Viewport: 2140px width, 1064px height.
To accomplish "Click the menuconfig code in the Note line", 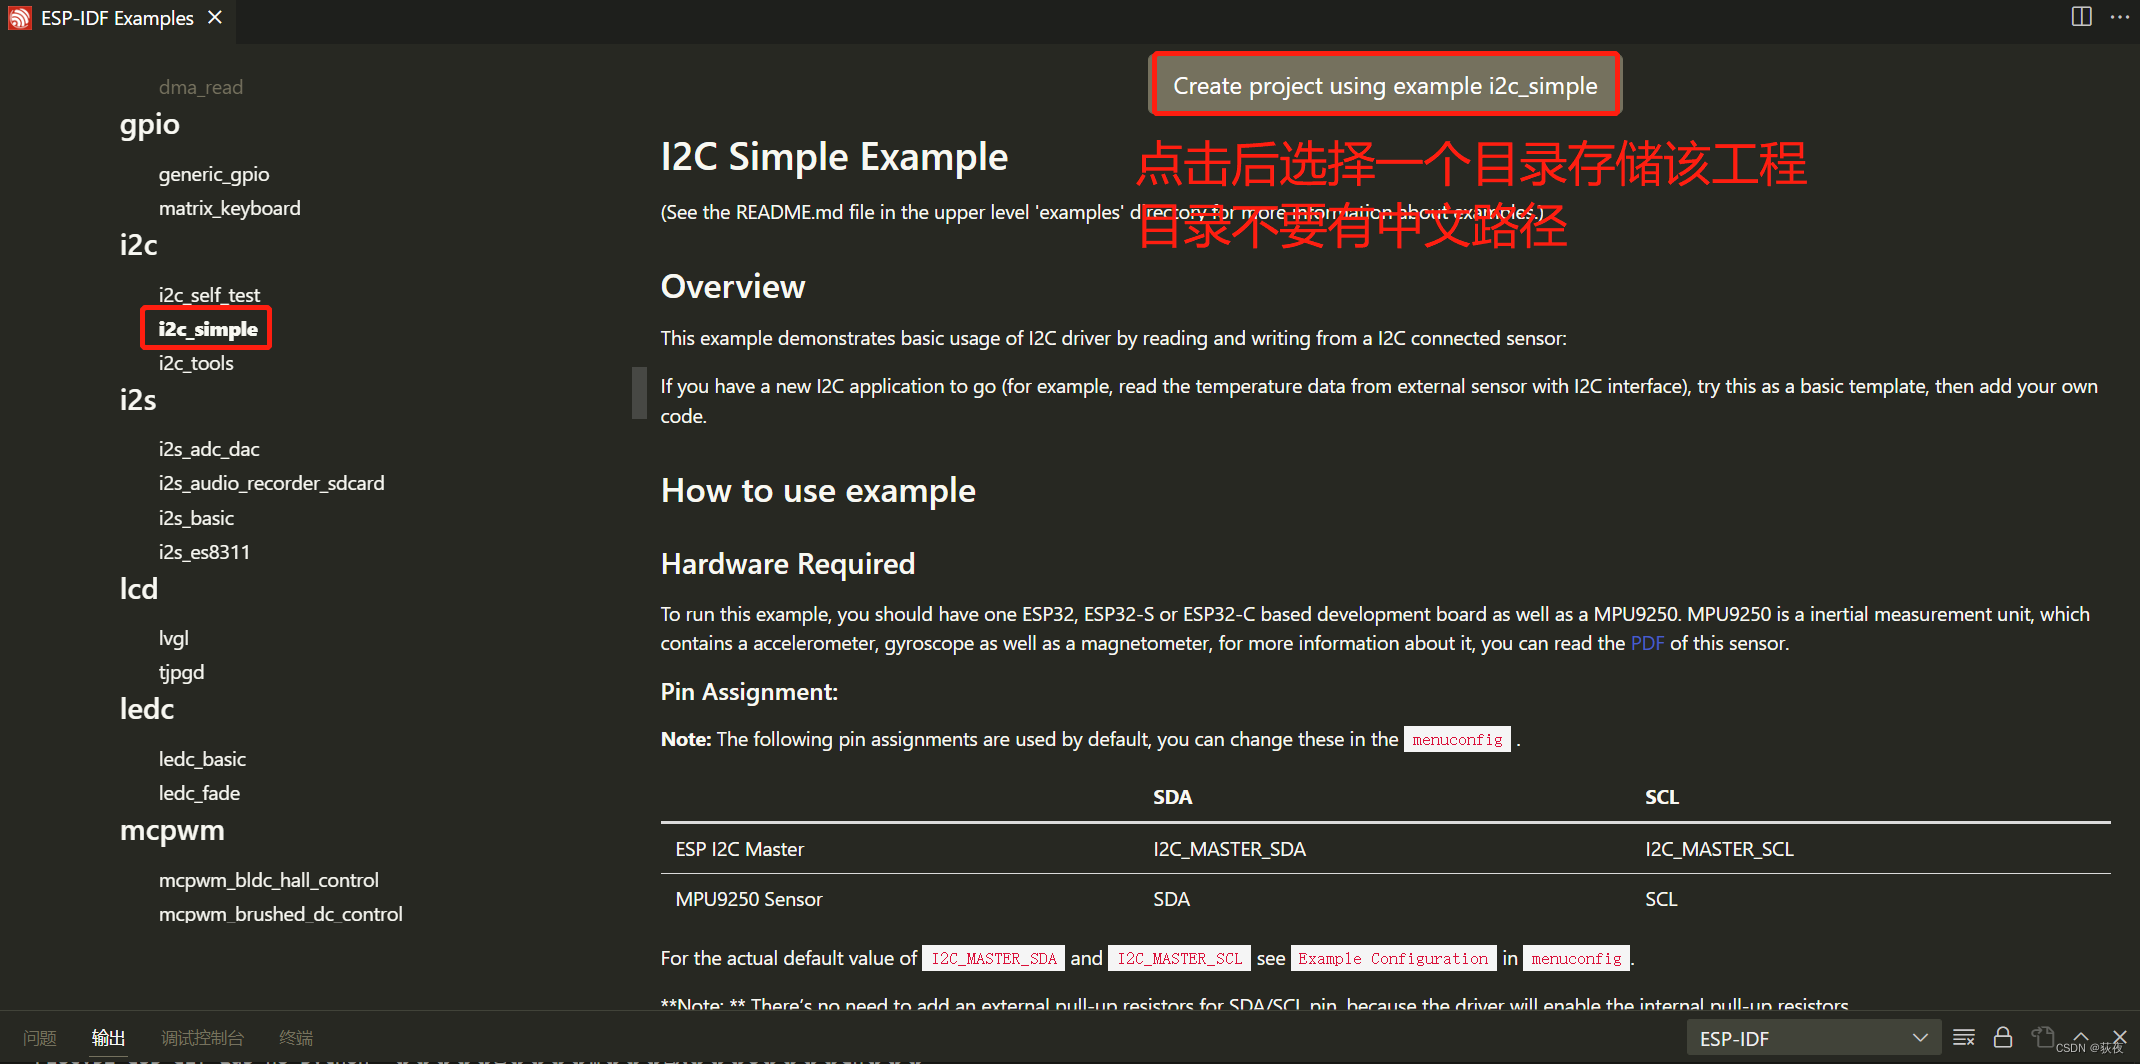I will click(x=1457, y=739).
